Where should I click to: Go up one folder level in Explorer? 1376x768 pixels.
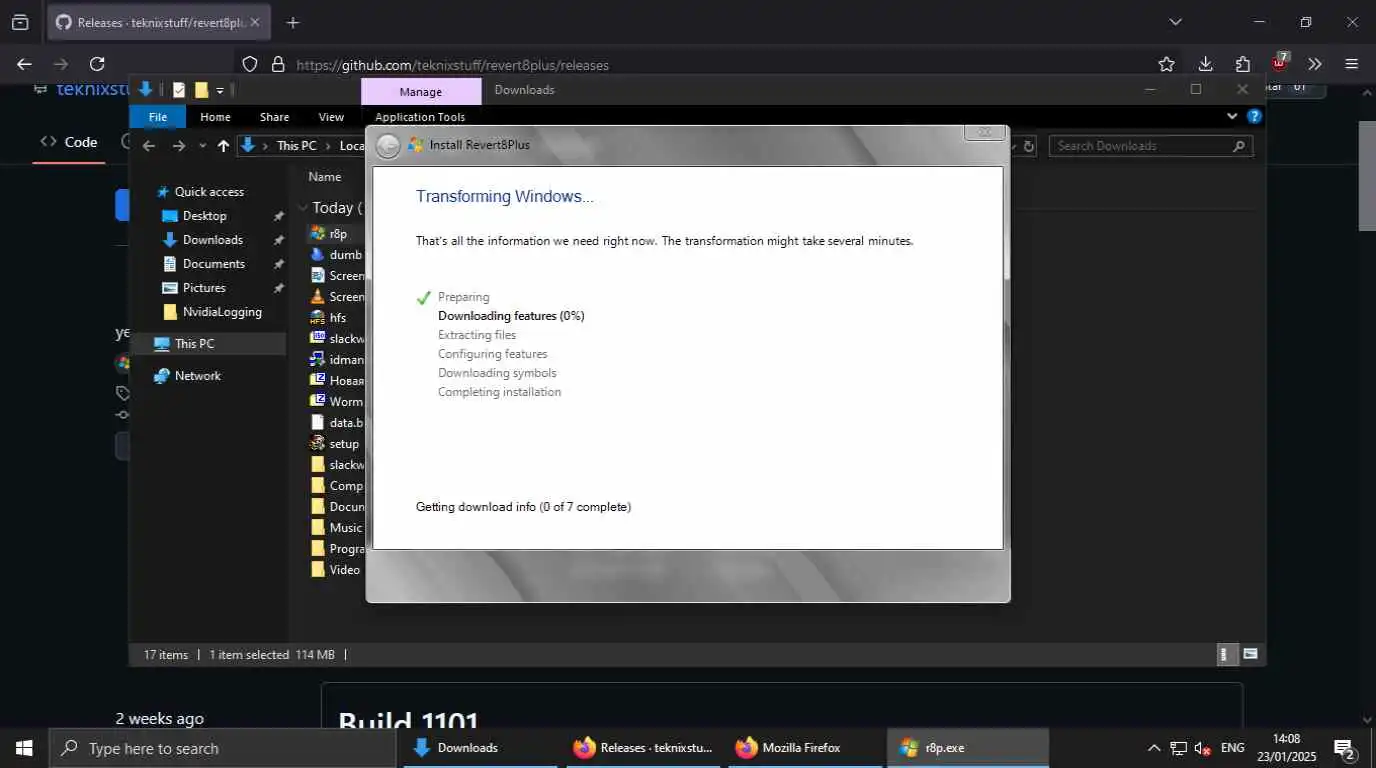pos(223,146)
